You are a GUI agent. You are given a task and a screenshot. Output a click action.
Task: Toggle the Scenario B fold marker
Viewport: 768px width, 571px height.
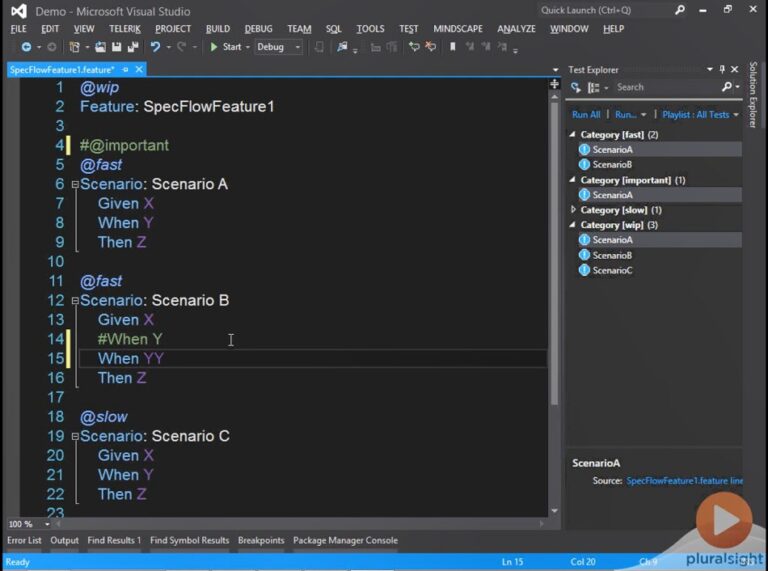pos(75,301)
